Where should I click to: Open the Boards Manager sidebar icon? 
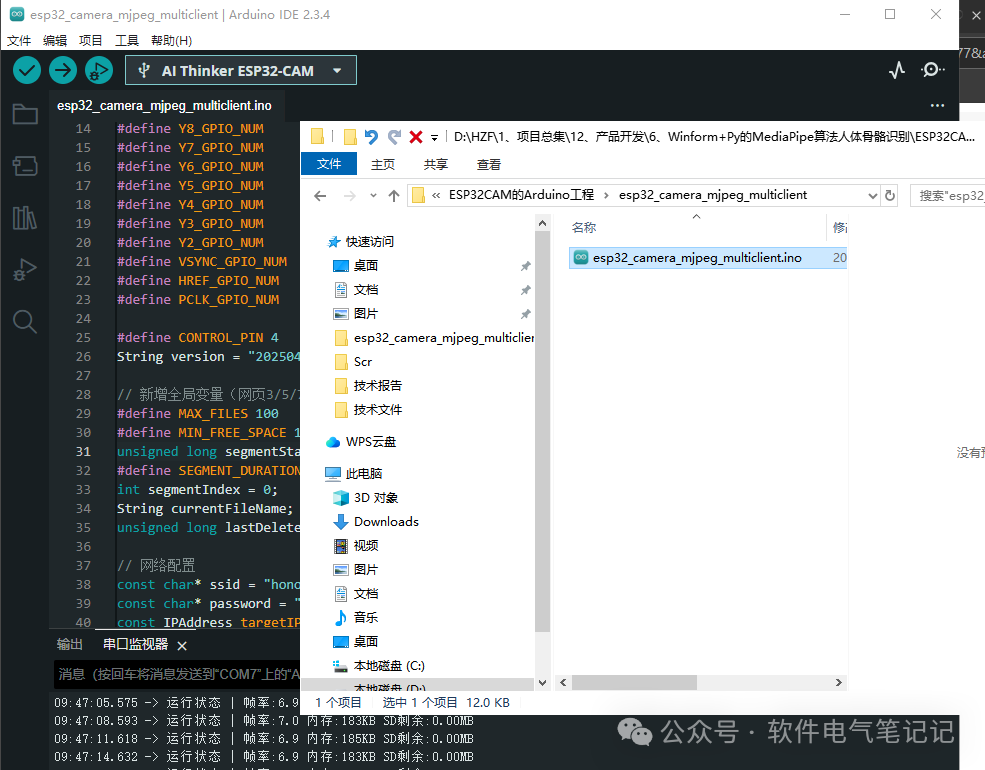coord(25,166)
